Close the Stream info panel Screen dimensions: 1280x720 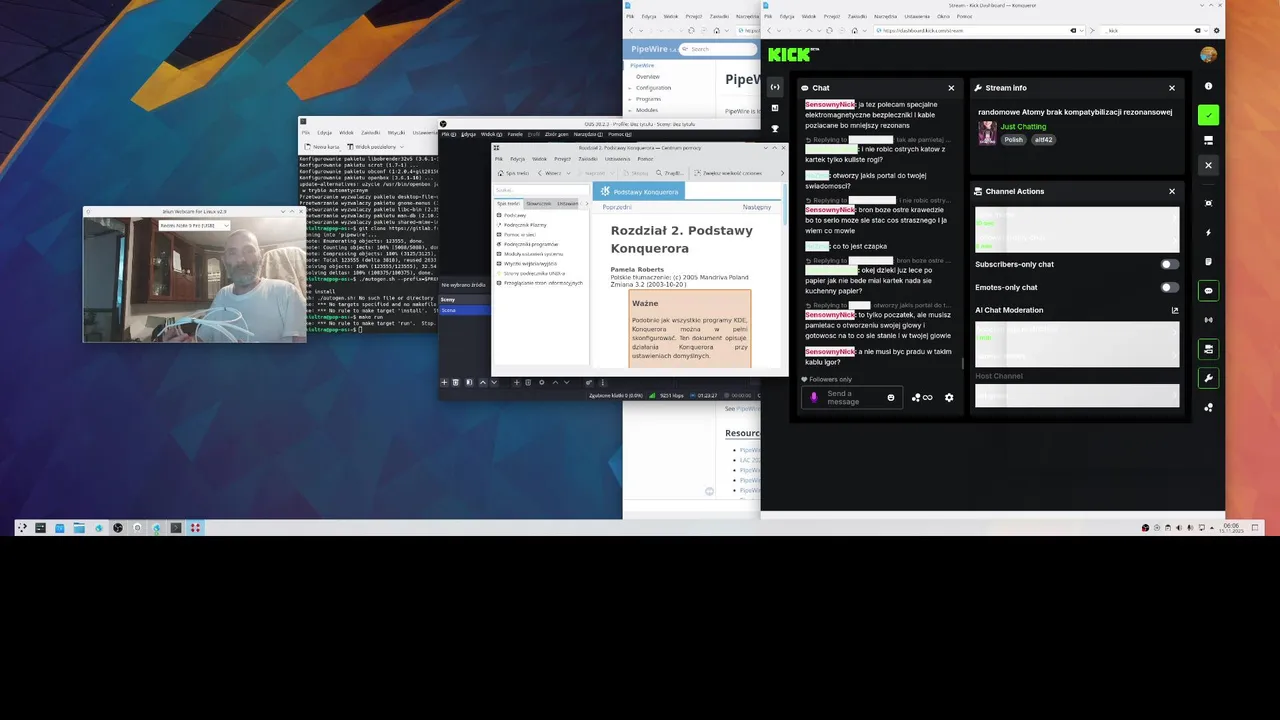tap(1172, 88)
